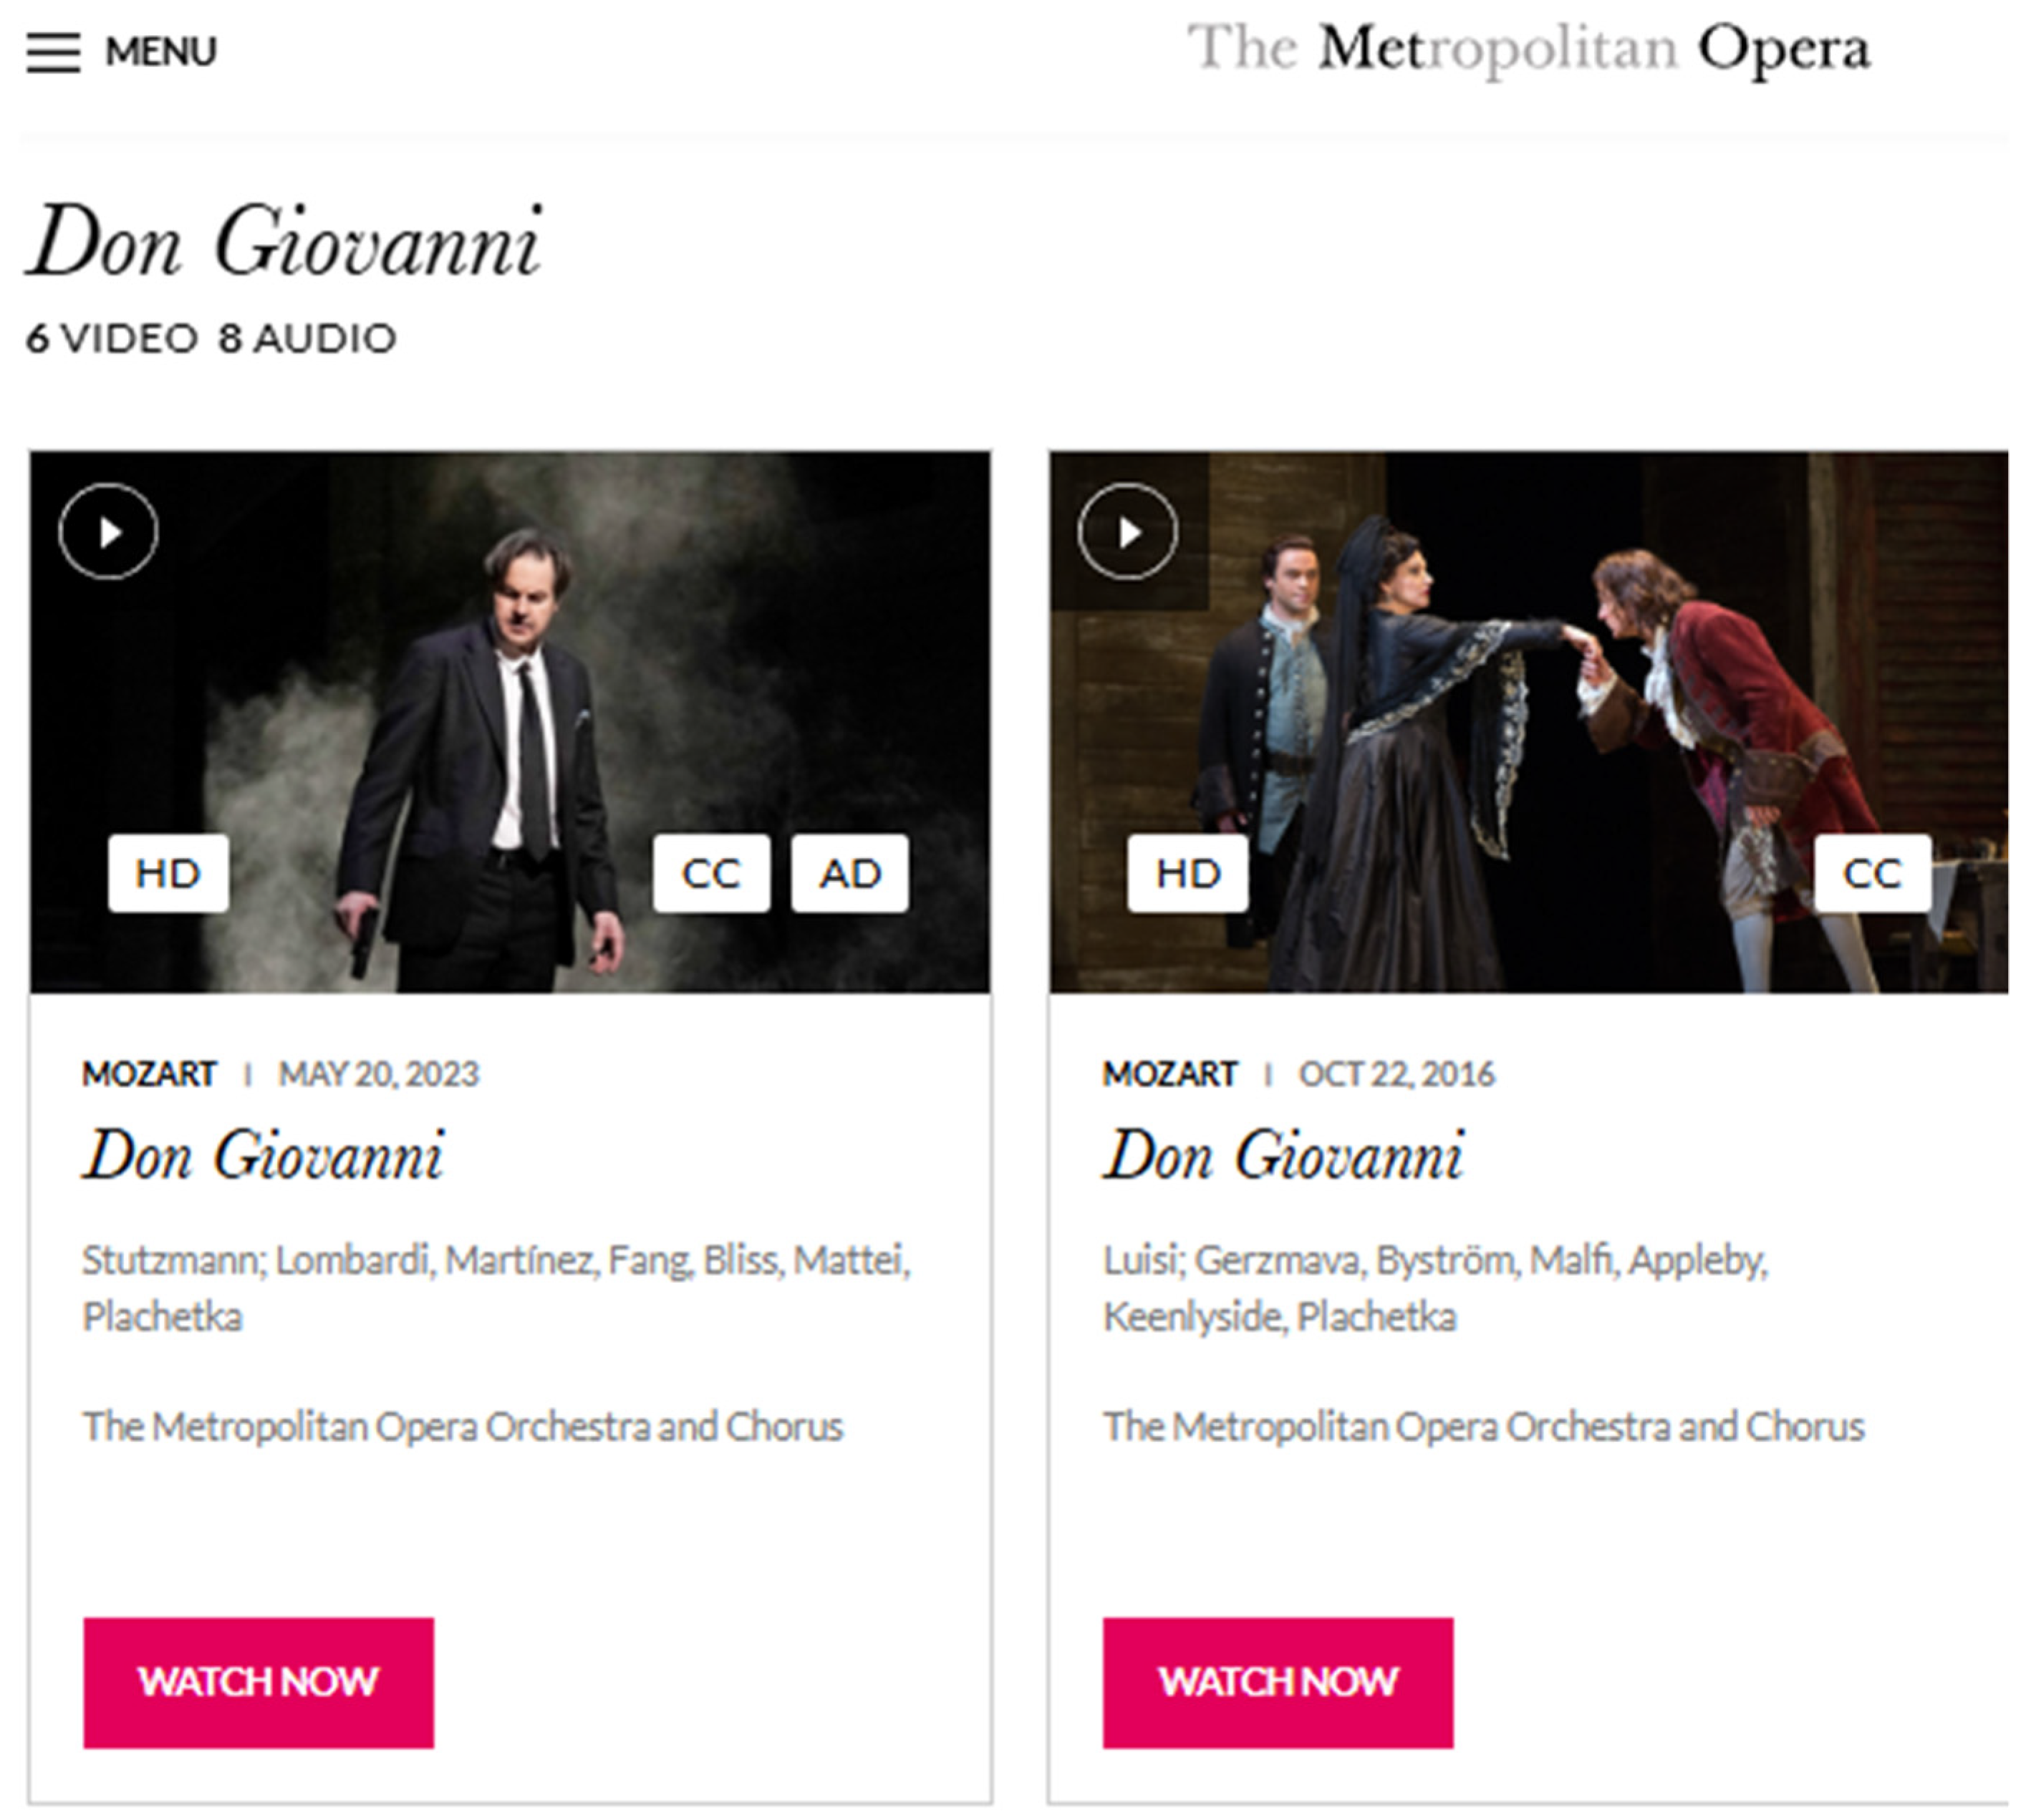
Task: Click HD badge on 2016 performance
Action: 1187,873
